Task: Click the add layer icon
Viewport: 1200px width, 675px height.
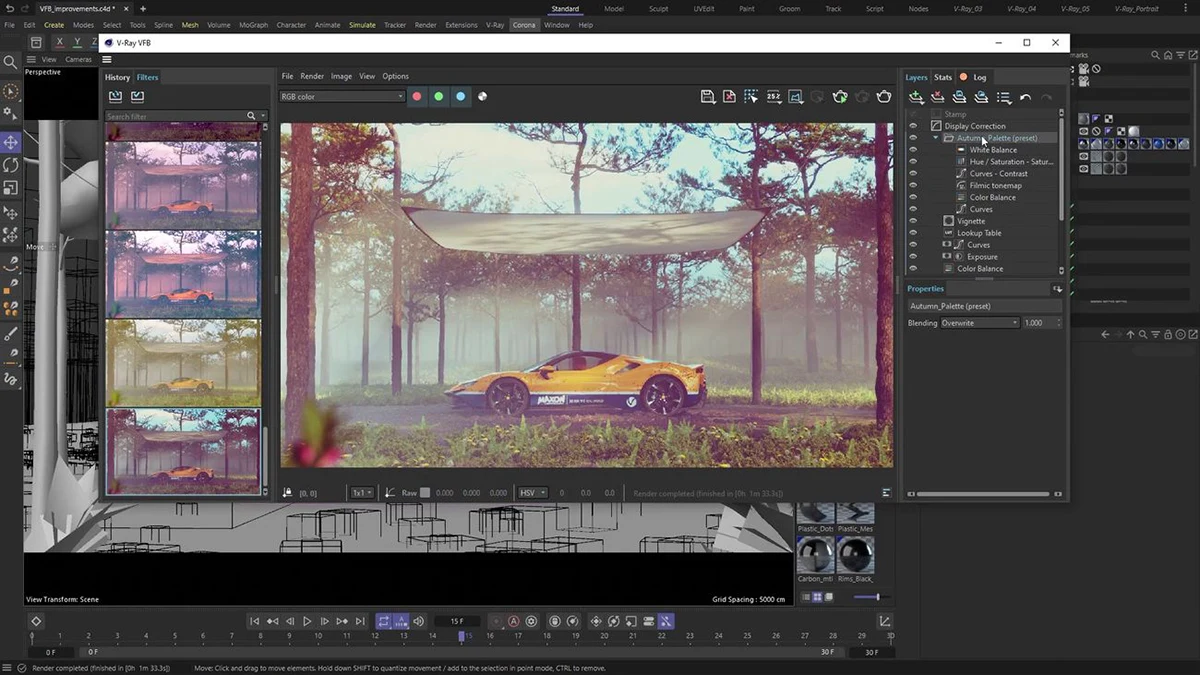Action: [916, 97]
